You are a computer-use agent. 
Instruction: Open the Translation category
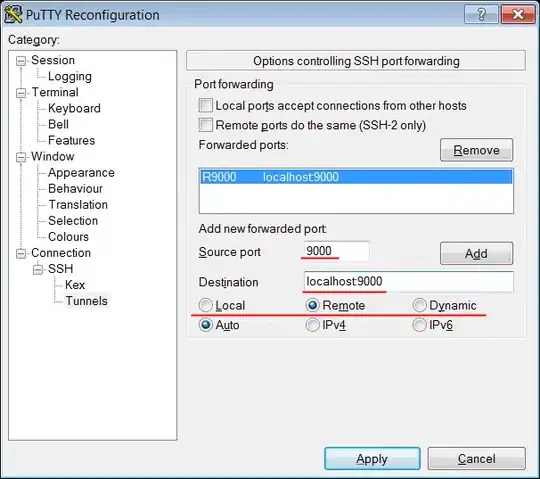(x=78, y=205)
